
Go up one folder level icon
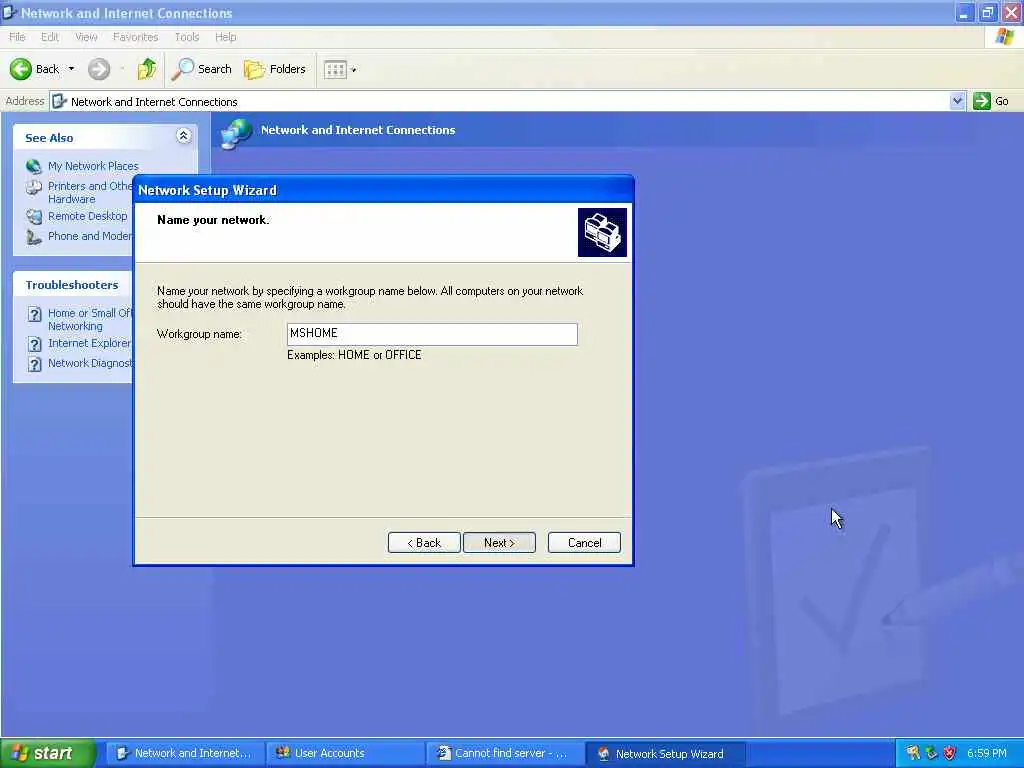click(147, 69)
